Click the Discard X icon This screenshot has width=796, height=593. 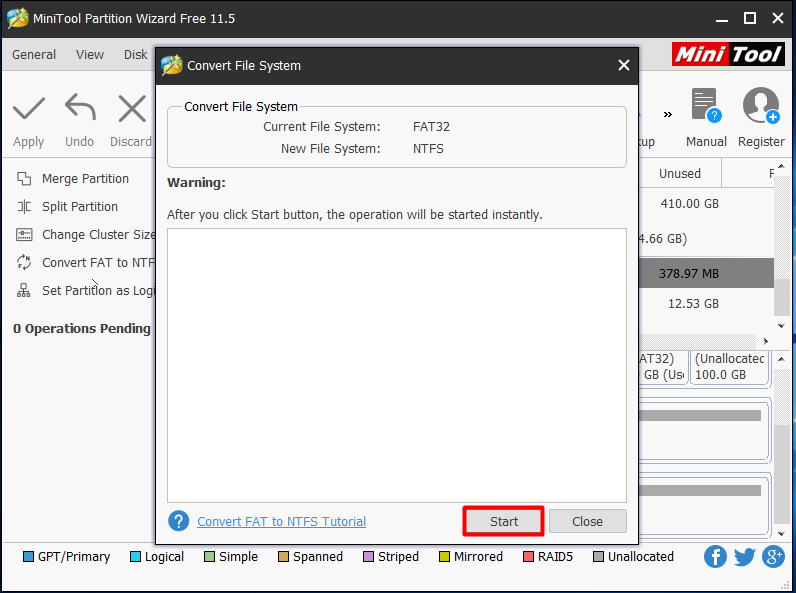[131, 109]
